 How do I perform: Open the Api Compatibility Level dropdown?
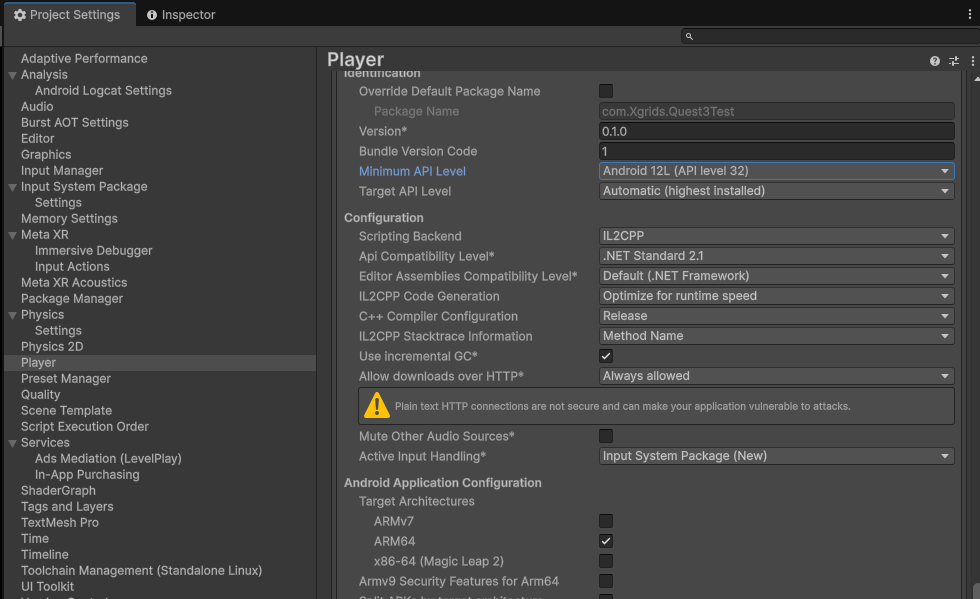776,256
